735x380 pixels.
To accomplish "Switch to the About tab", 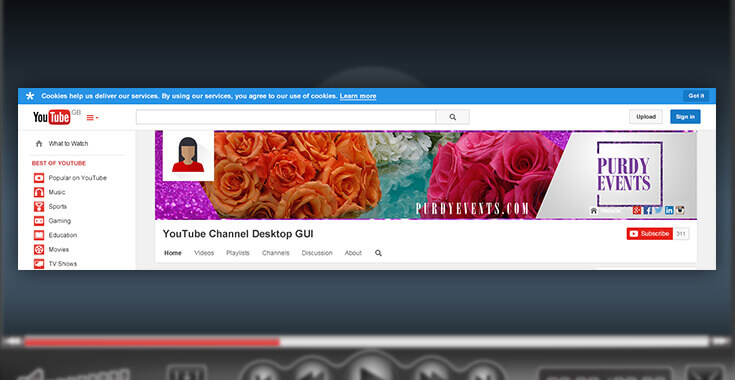I will pyautogui.click(x=353, y=253).
